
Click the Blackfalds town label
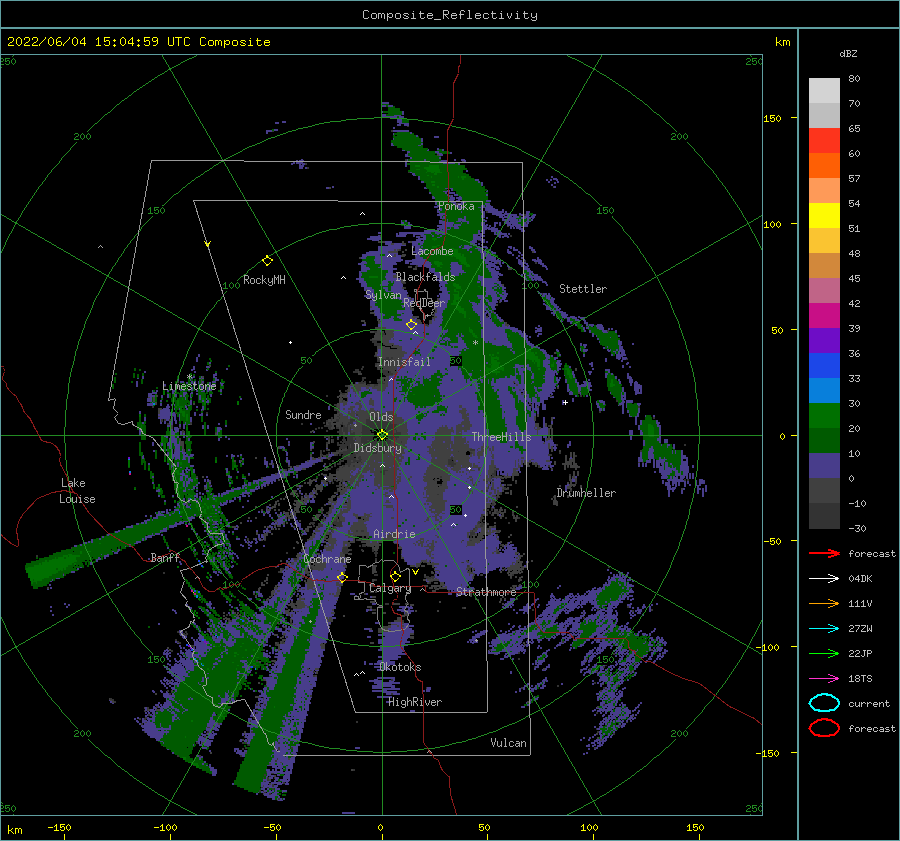[425, 277]
